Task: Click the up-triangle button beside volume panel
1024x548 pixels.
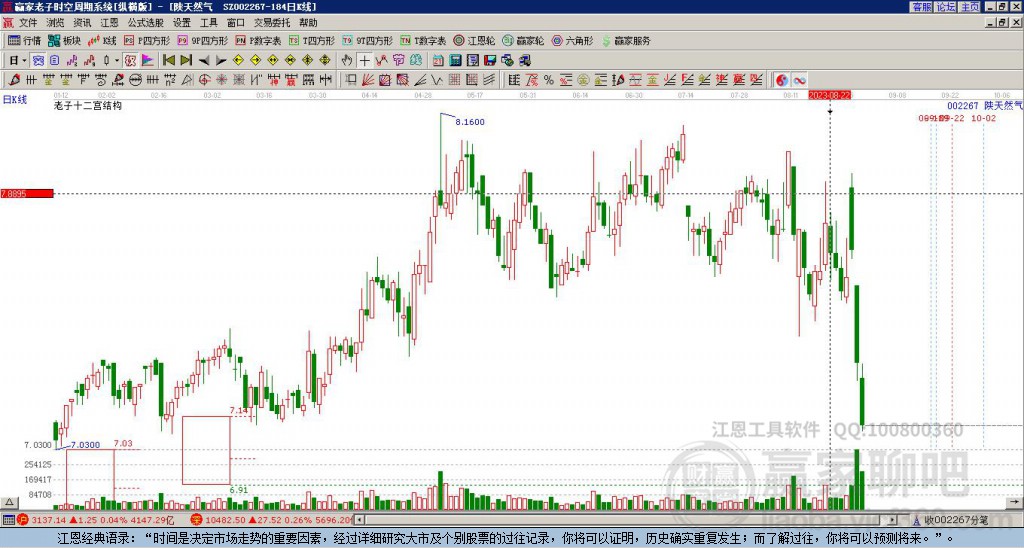Action: [x=9, y=503]
